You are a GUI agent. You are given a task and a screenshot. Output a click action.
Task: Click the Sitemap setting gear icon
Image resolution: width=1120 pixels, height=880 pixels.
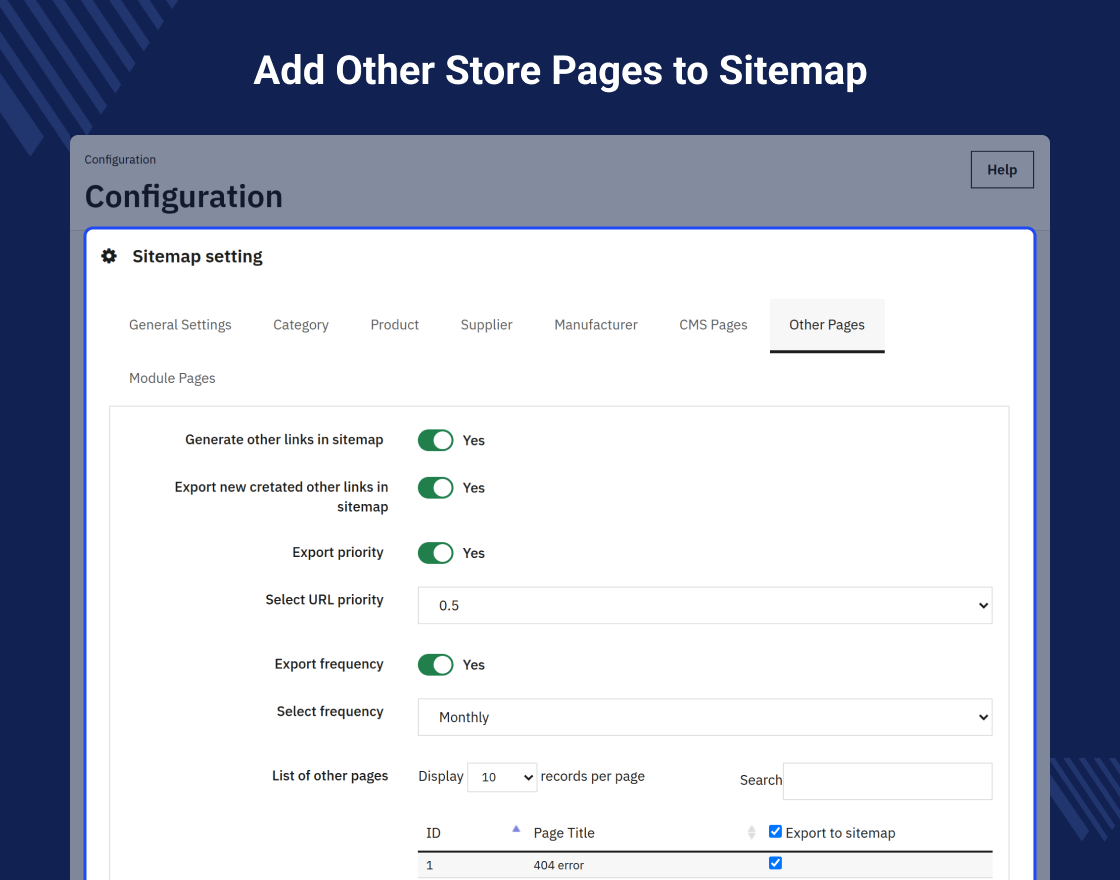[x=109, y=256]
